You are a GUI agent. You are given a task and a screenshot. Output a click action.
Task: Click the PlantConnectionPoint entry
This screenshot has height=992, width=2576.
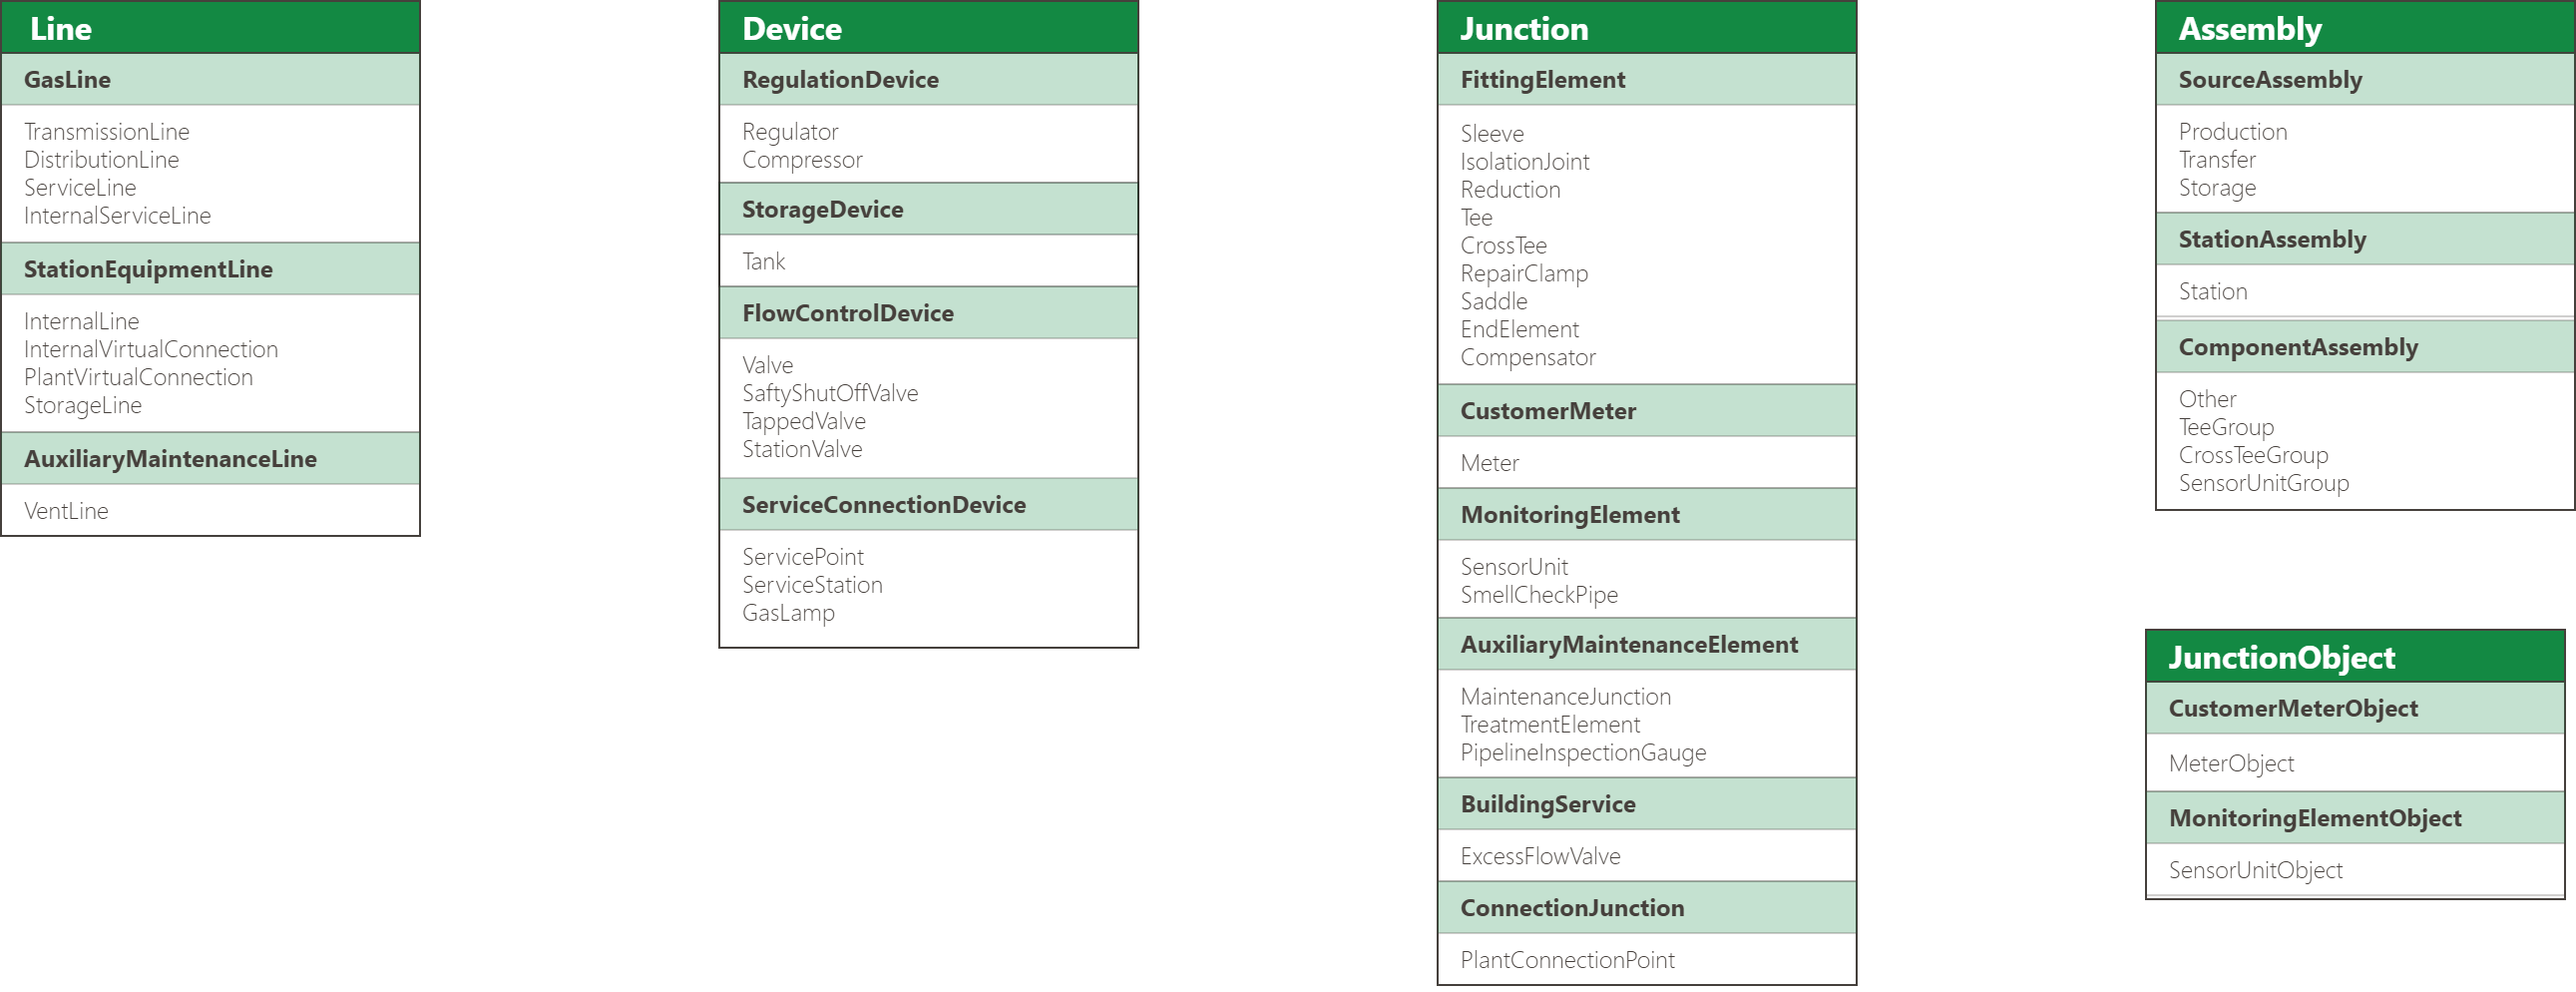click(x=1567, y=960)
